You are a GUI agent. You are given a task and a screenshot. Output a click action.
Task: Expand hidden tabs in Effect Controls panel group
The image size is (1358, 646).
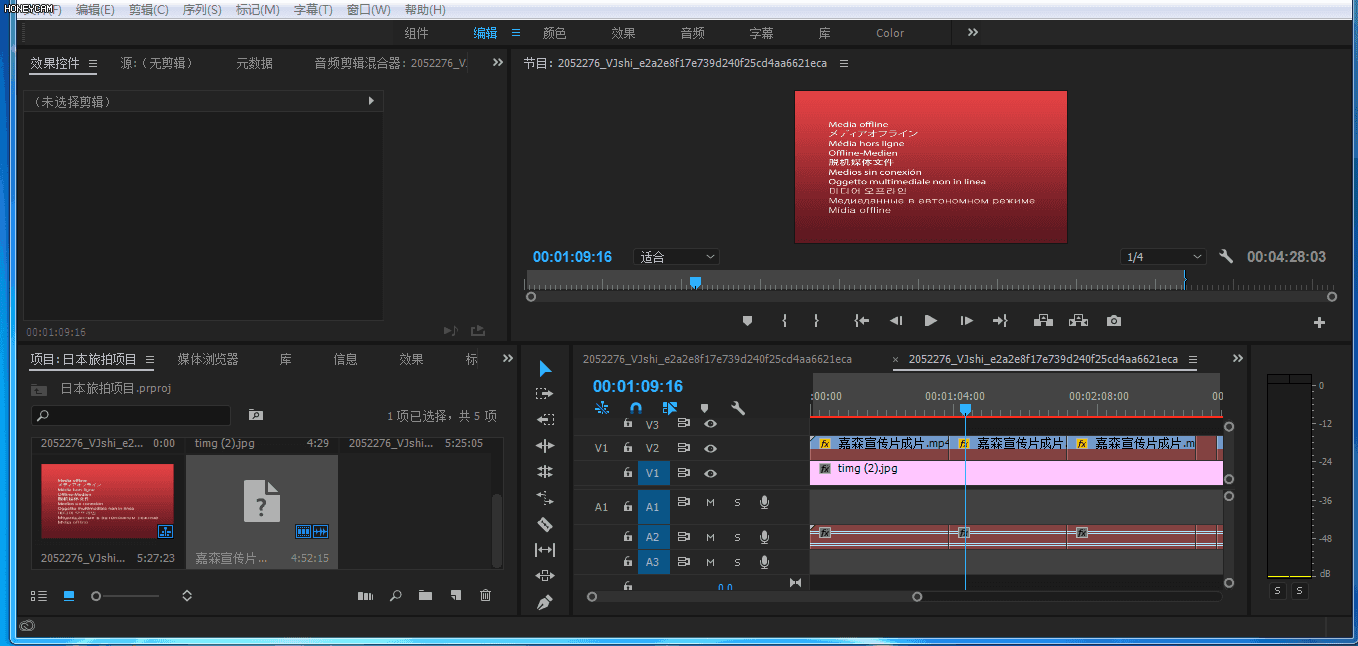click(x=498, y=63)
